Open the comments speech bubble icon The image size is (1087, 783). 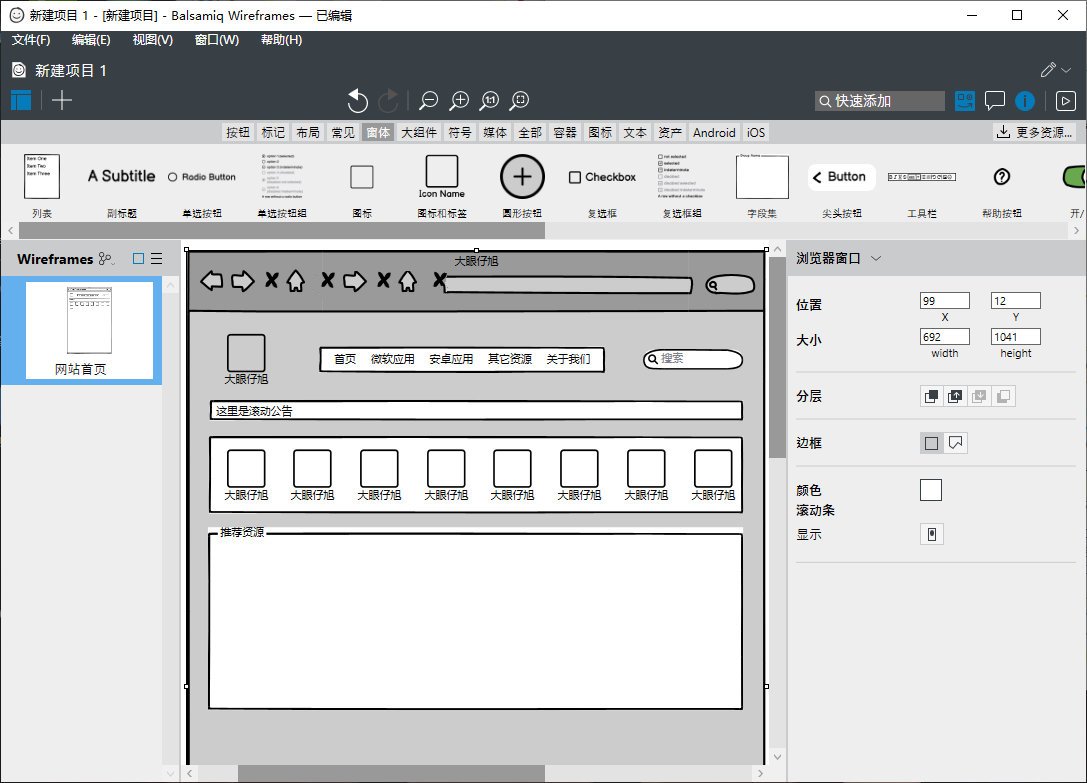click(995, 101)
